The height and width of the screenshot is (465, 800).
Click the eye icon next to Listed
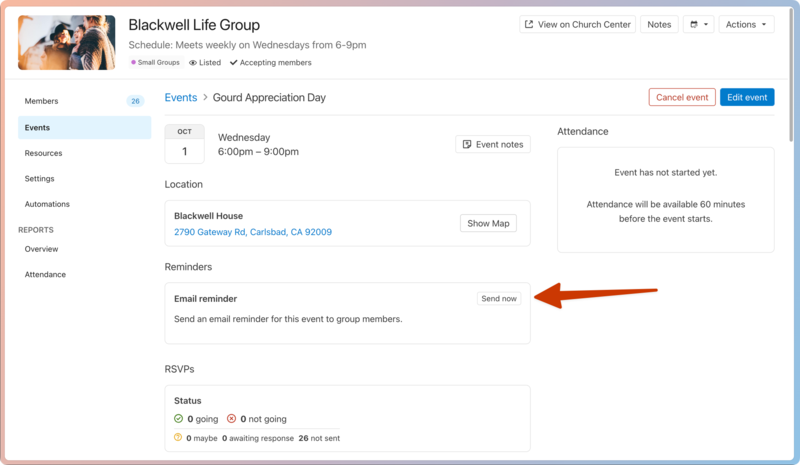click(193, 63)
